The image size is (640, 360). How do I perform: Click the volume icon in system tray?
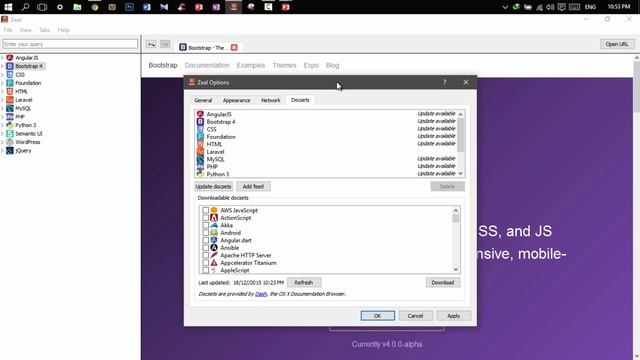point(550,7)
